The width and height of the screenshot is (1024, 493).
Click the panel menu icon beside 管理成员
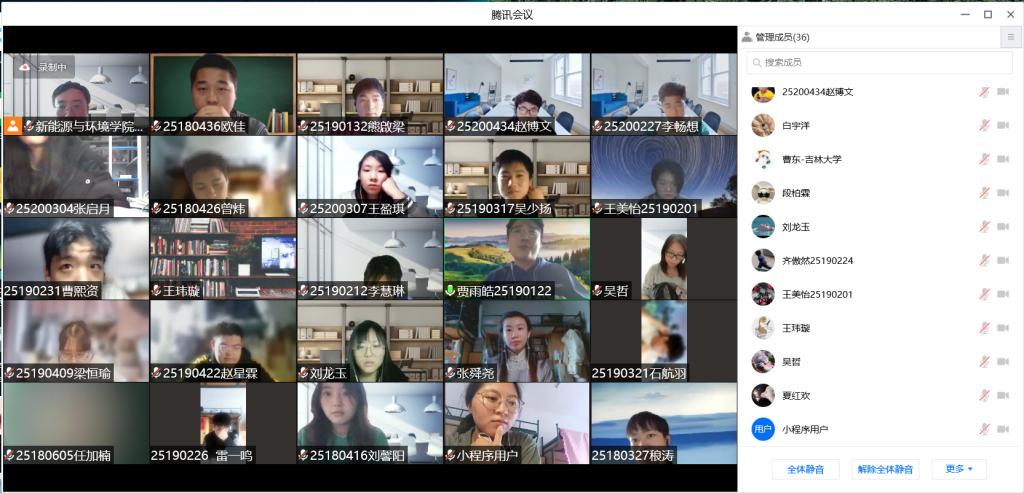(1009, 37)
